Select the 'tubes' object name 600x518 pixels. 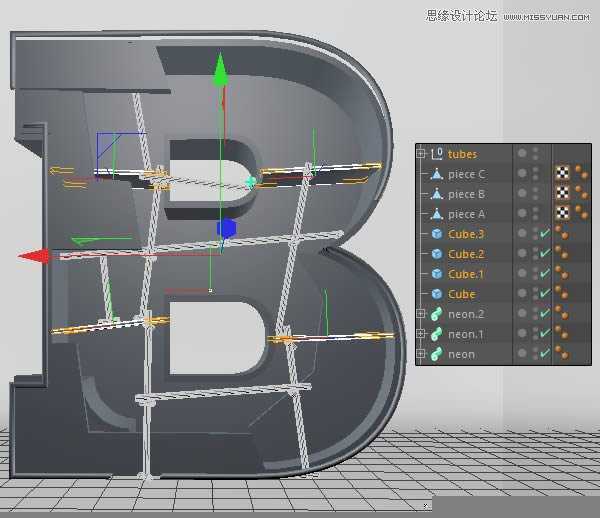[x=462, y=154]
